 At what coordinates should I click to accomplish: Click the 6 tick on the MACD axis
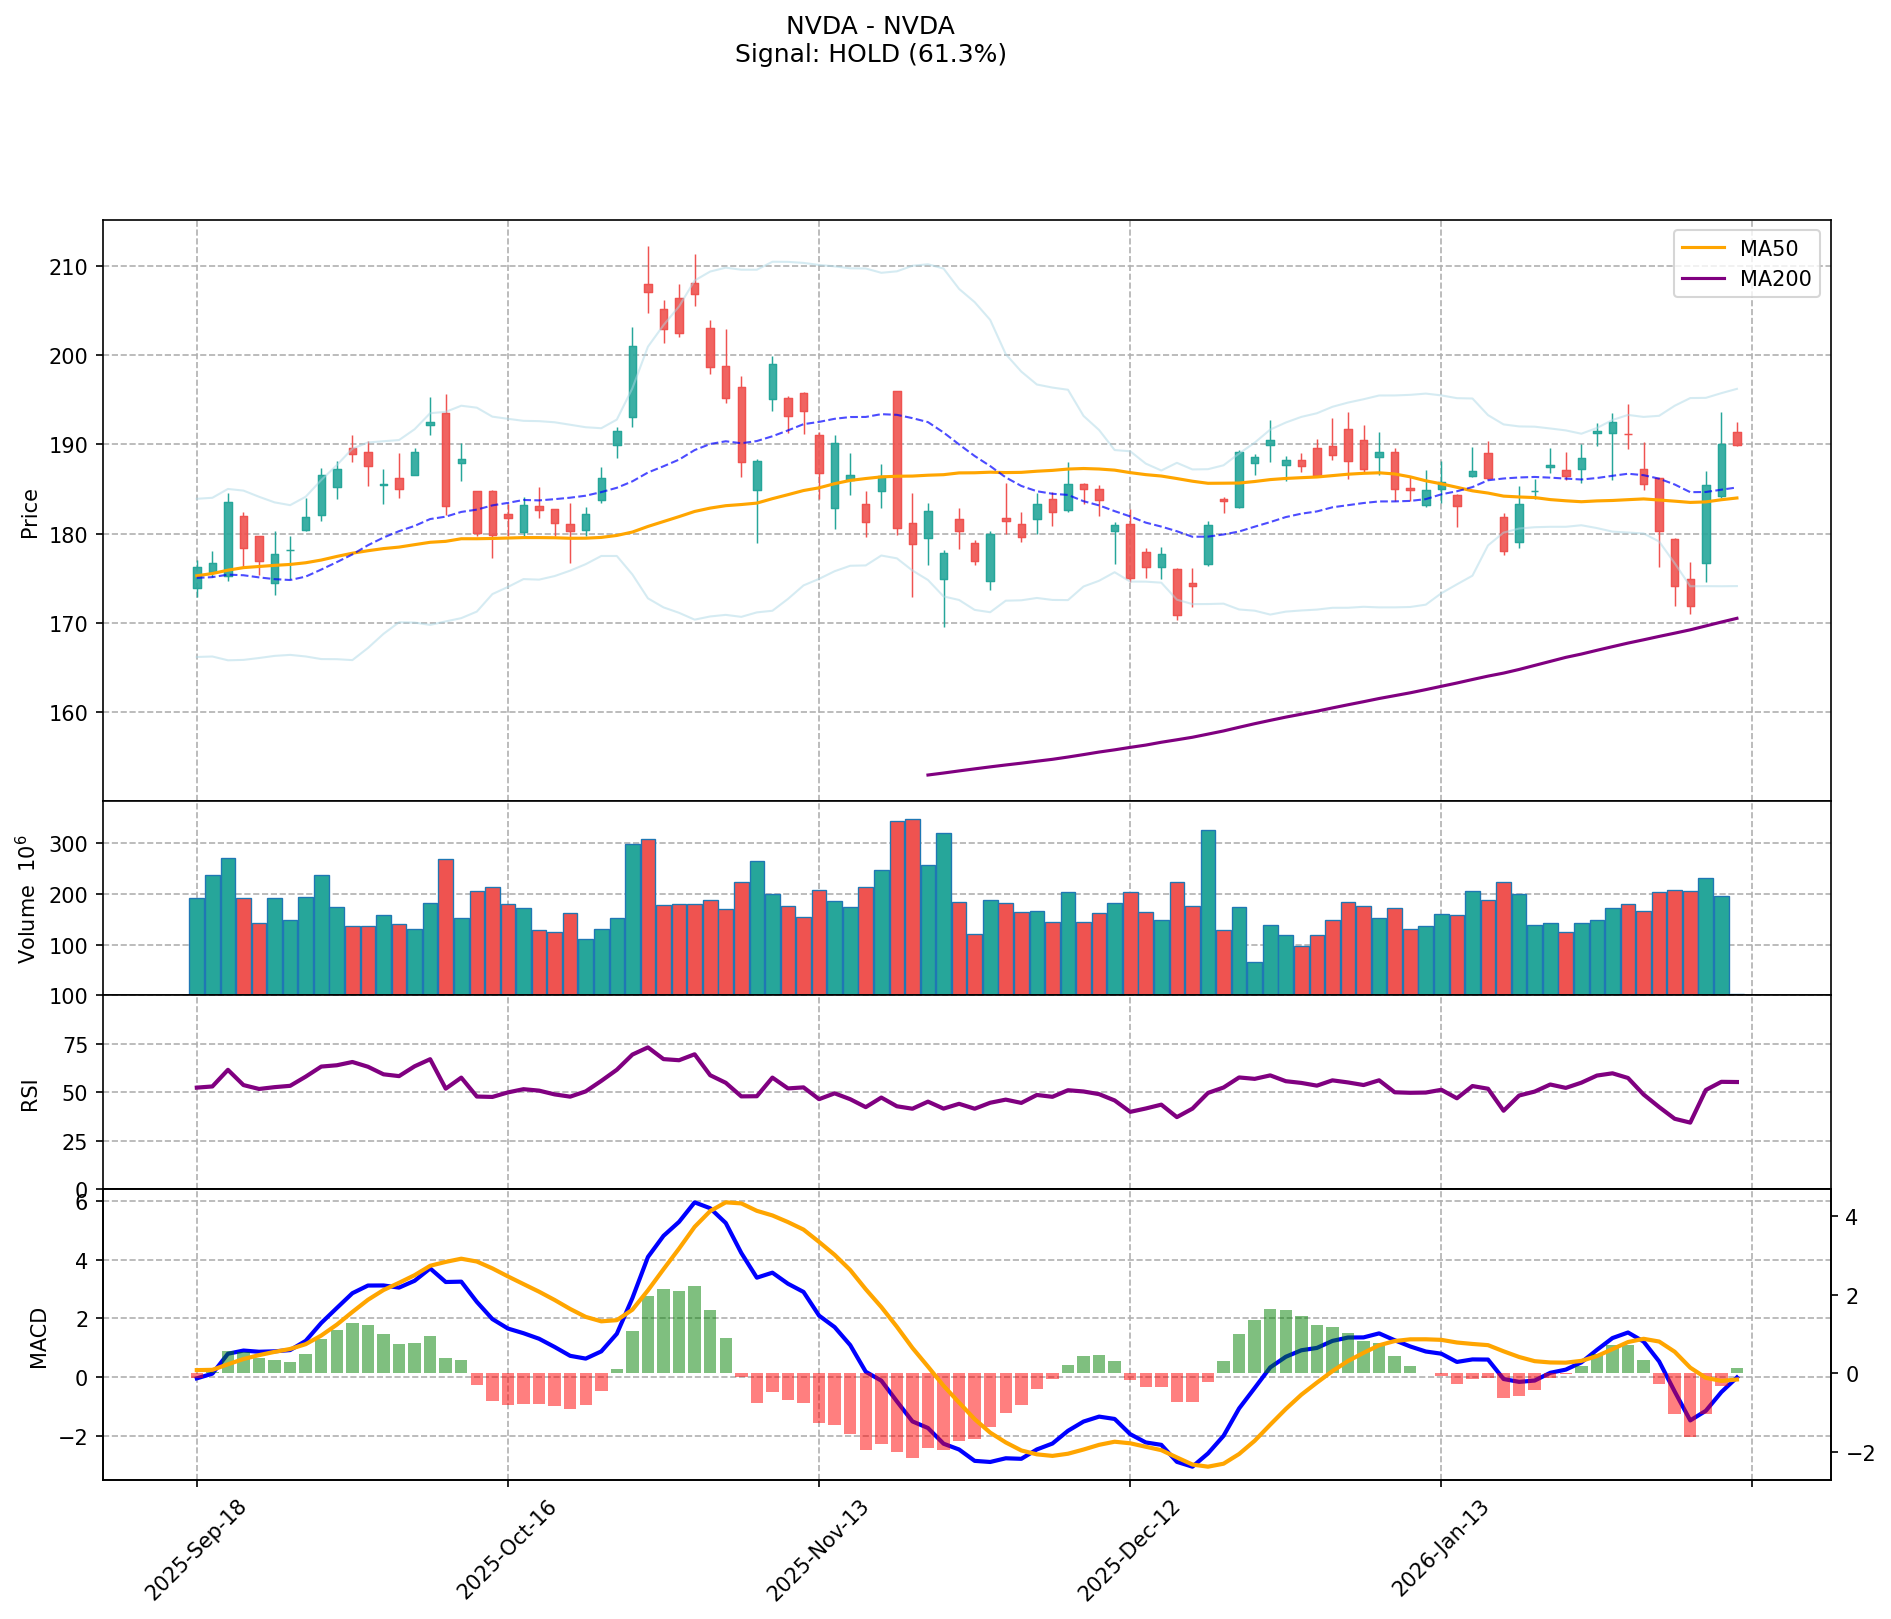point(83,1203)
